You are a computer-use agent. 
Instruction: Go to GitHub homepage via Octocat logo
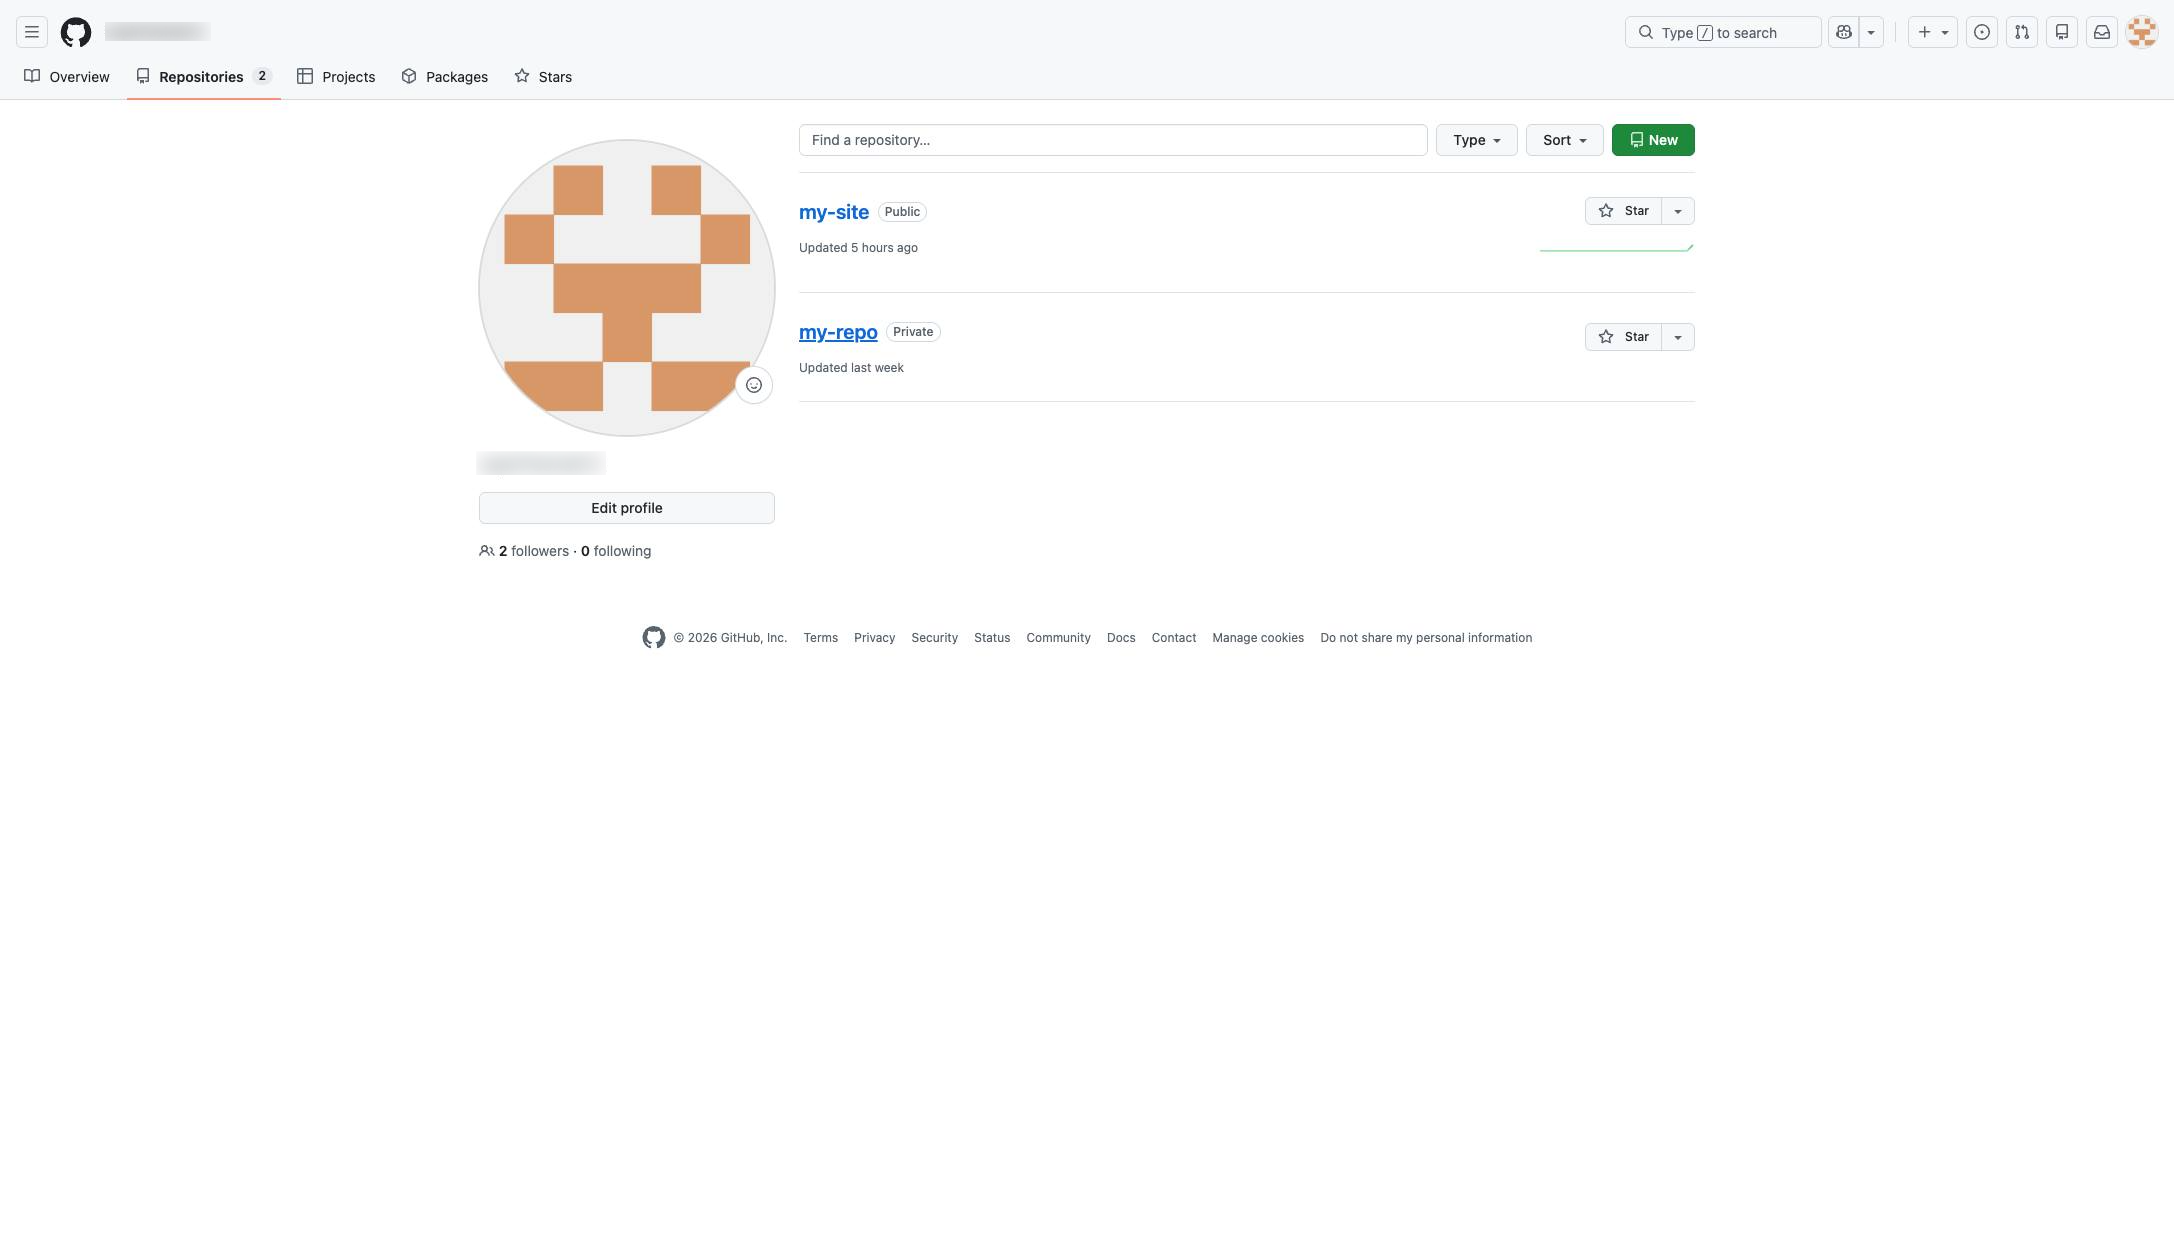[x=76, y=32]
